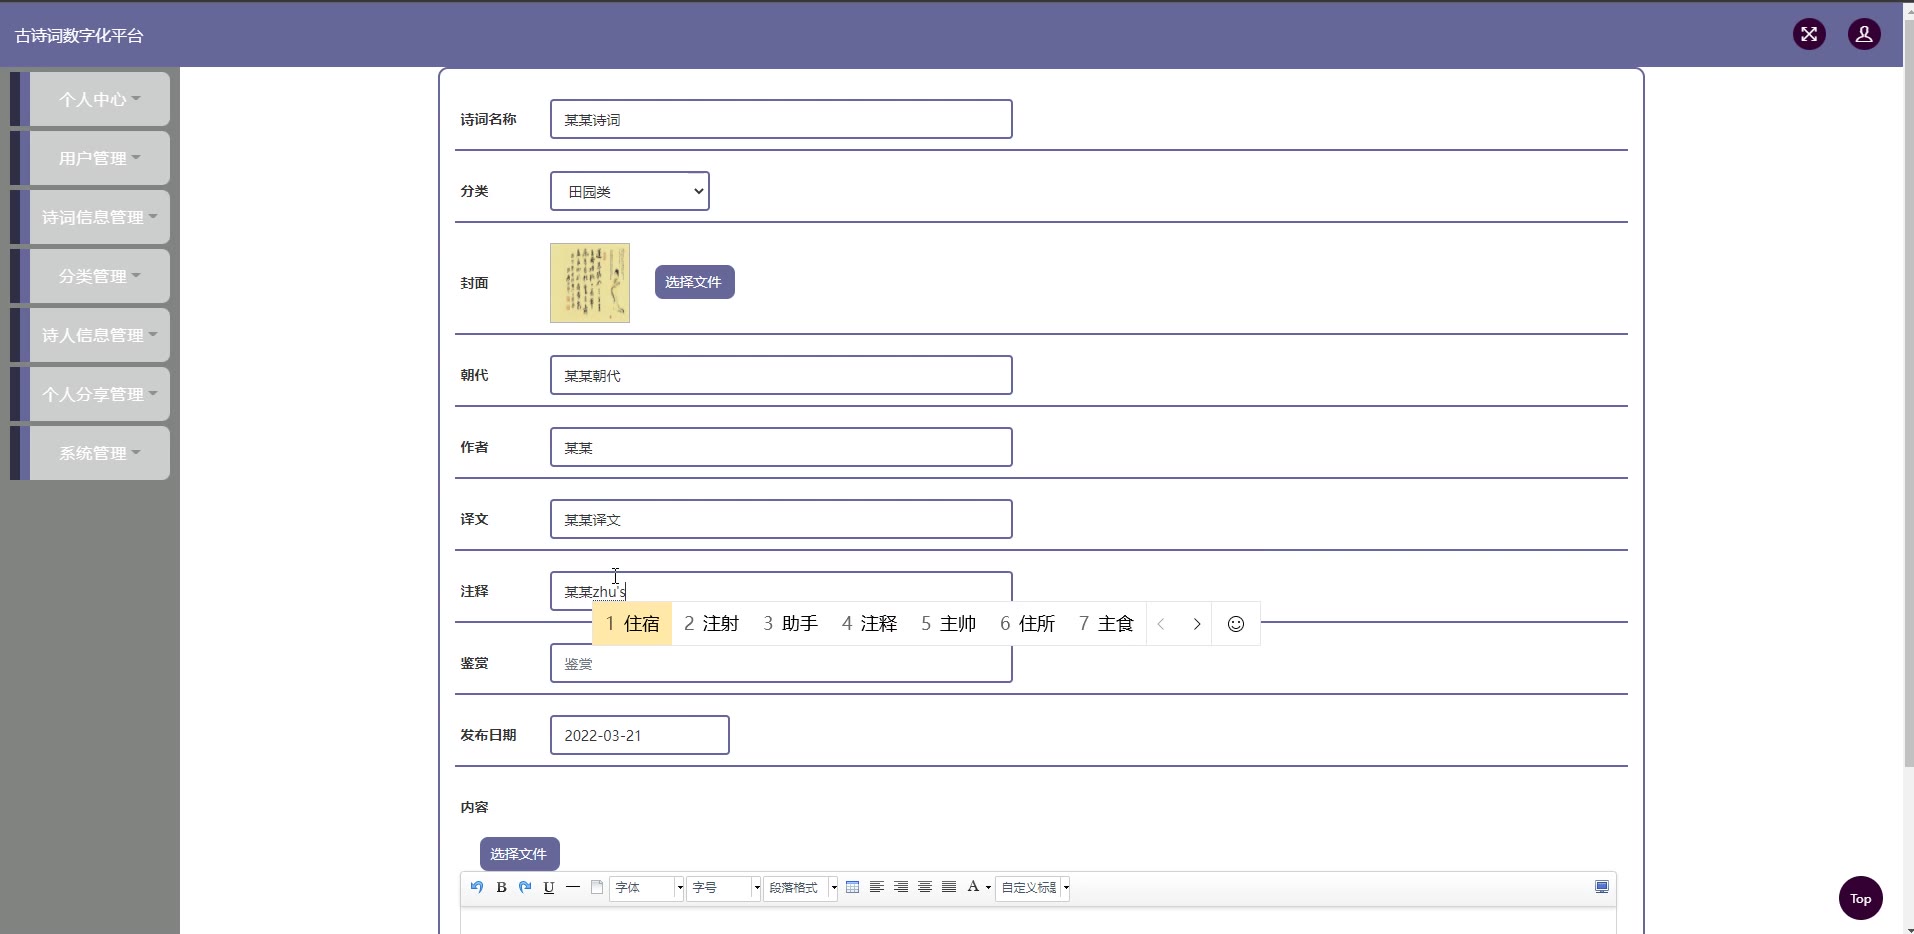This screenshot has width=1914, height=934.
Task: Click 选择文件 button next to cover image
Action: 694,282
